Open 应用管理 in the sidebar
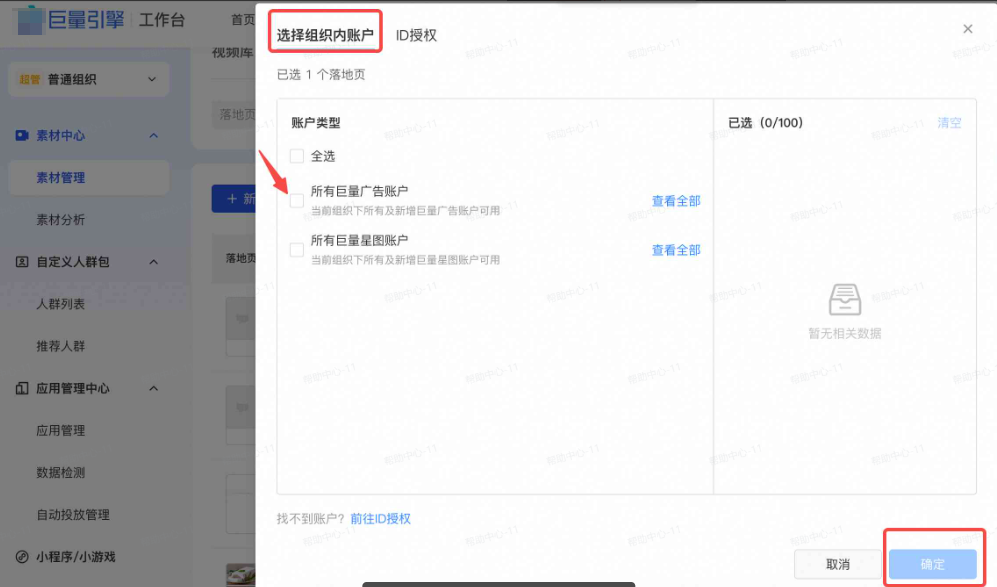Screen dimensions: 997x587 point(60,431)
